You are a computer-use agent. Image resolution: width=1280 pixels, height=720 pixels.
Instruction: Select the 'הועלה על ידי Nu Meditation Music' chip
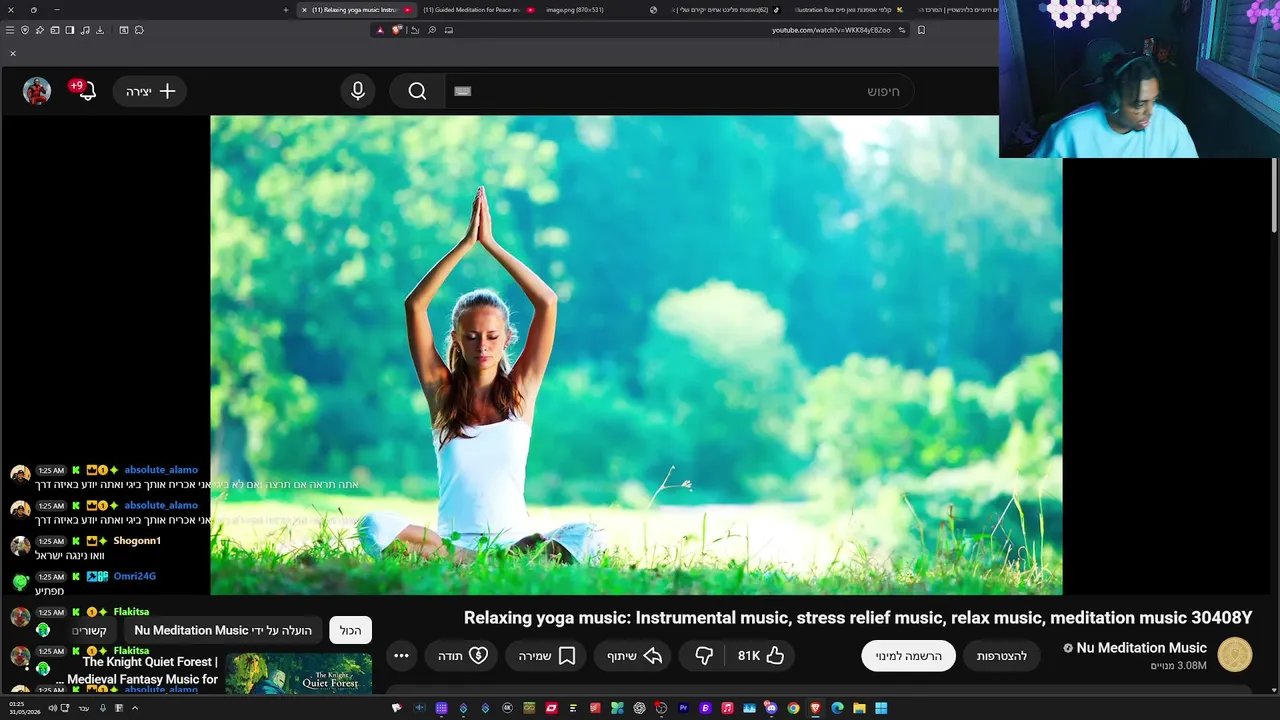(223, 630)
